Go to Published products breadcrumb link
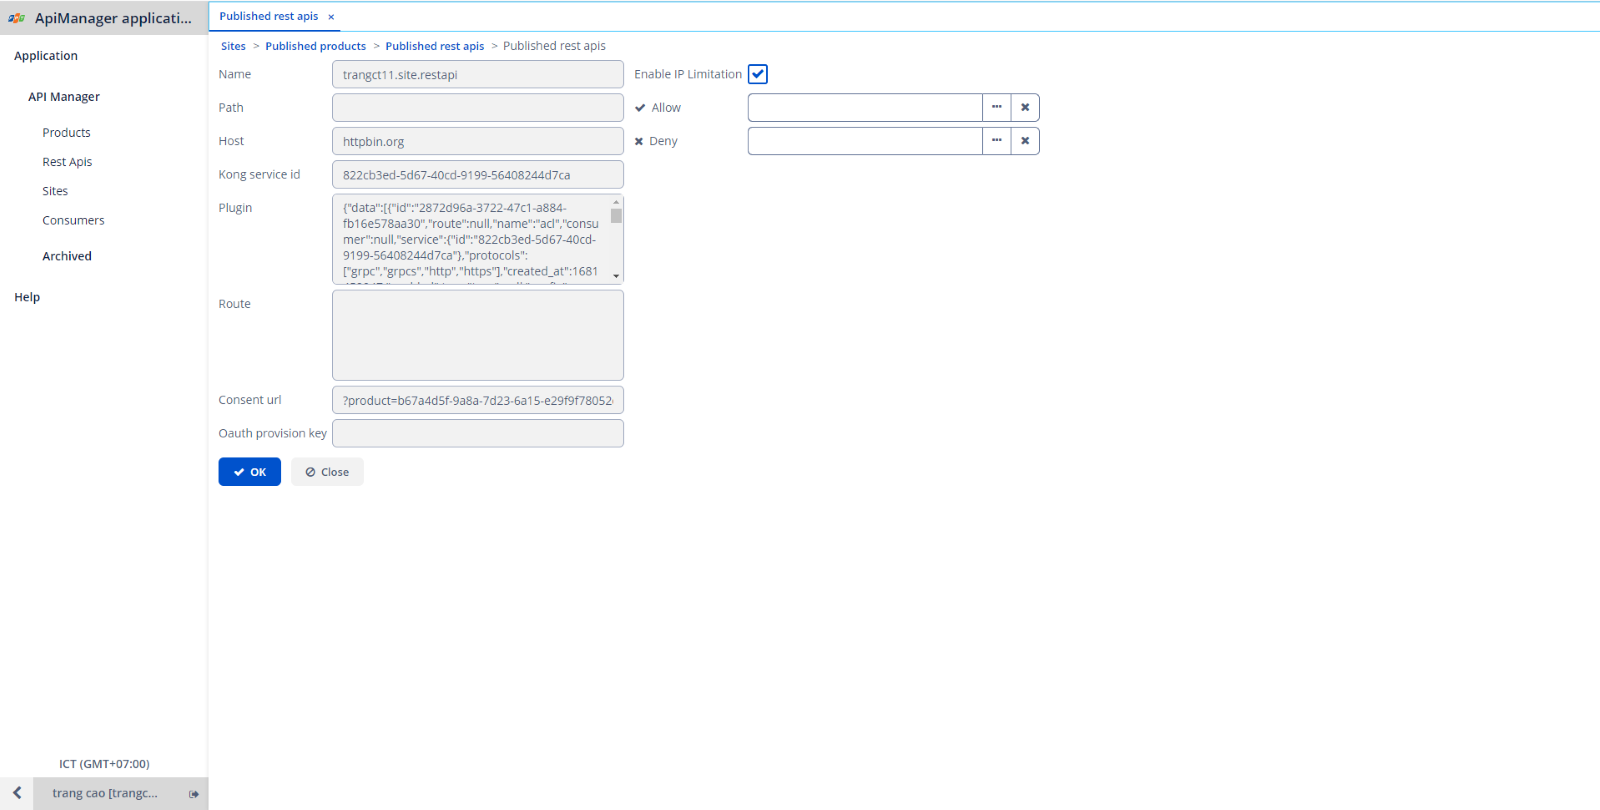 click(x=315, y=46)
